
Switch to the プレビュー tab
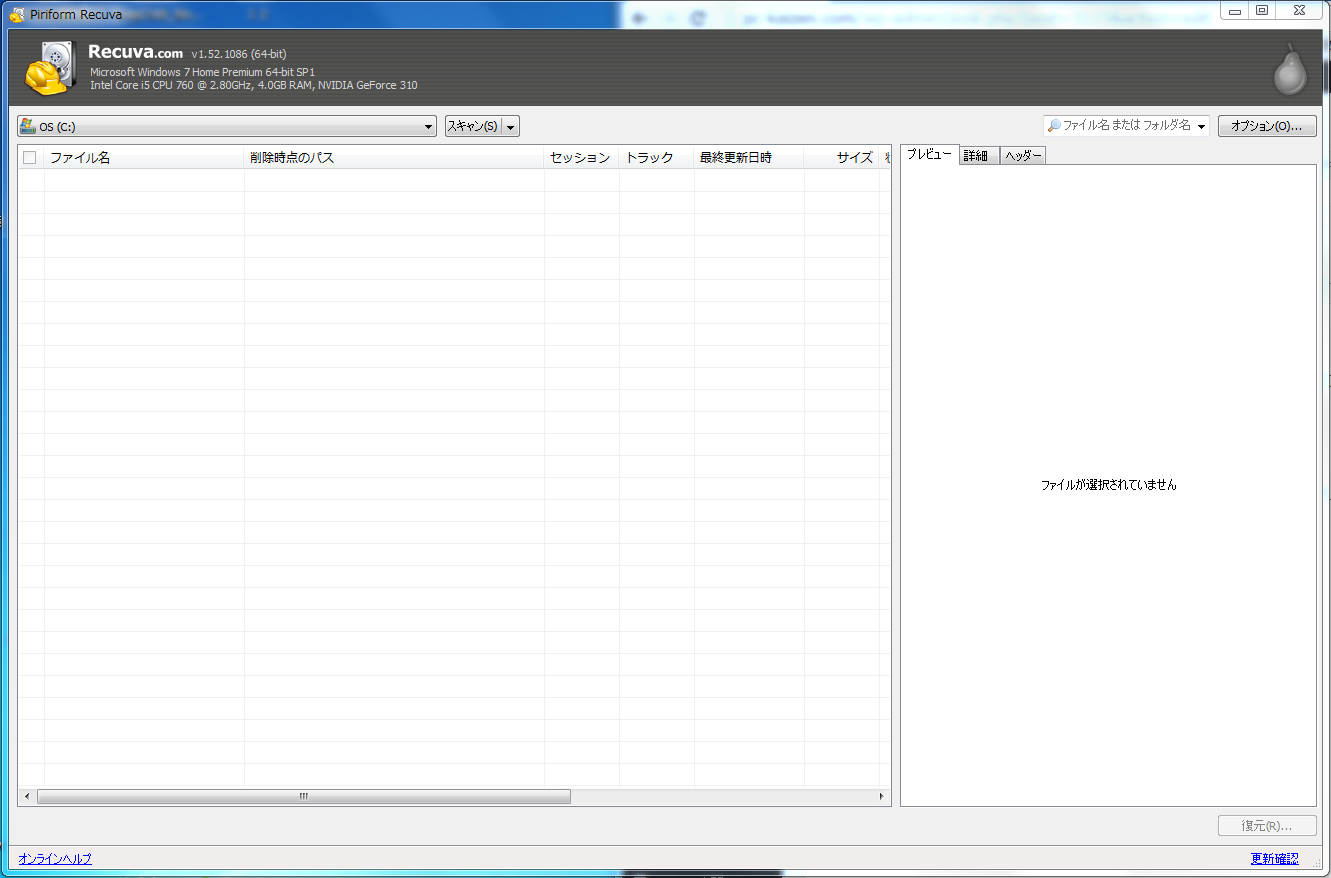click(x=929, y=154)
